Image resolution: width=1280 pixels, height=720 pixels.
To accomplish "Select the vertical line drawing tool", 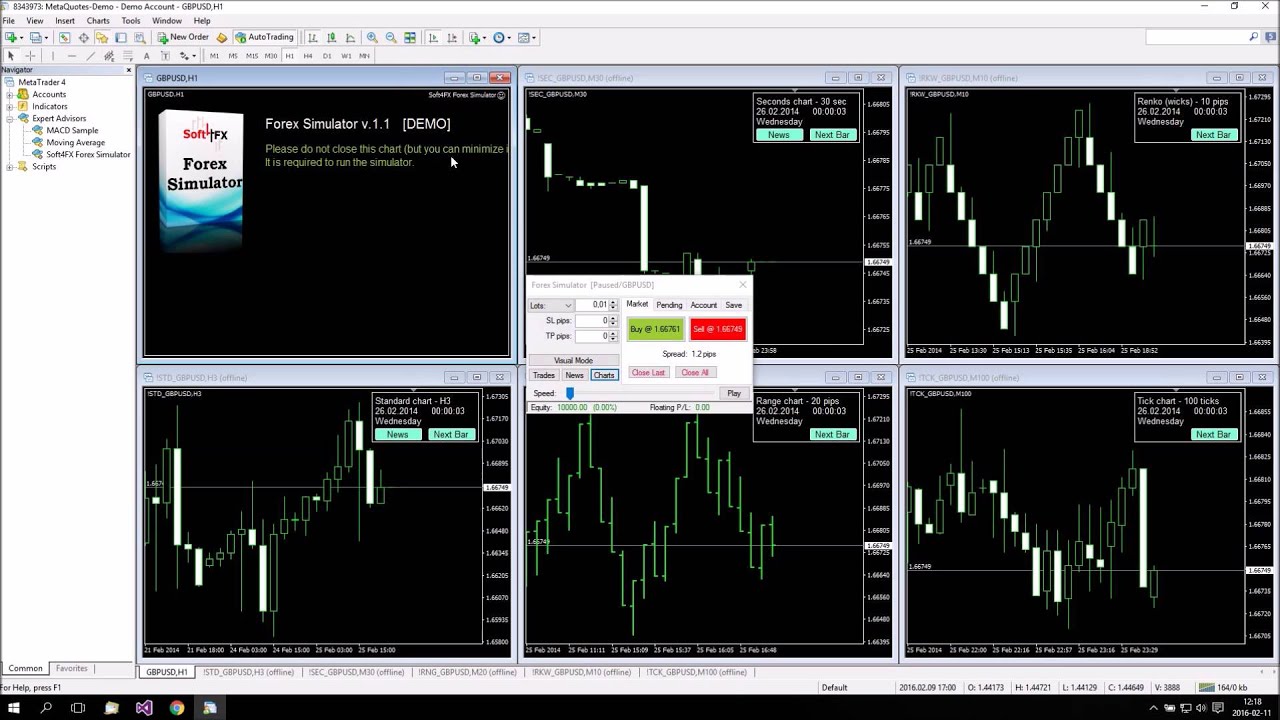I will pos(53,56).
